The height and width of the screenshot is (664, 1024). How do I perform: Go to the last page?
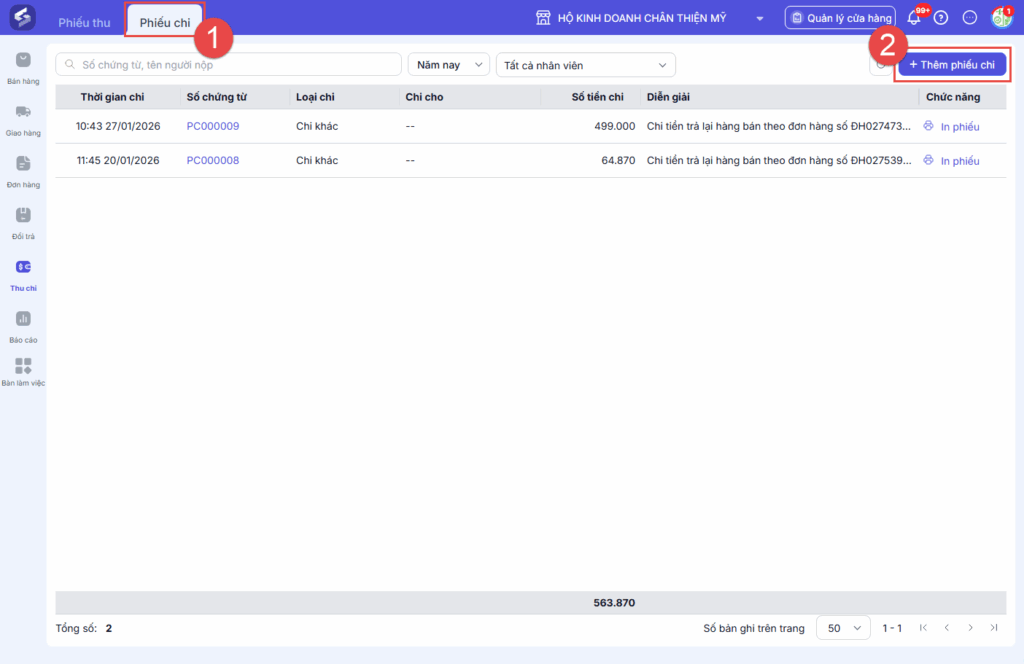(x=994, y=628)
